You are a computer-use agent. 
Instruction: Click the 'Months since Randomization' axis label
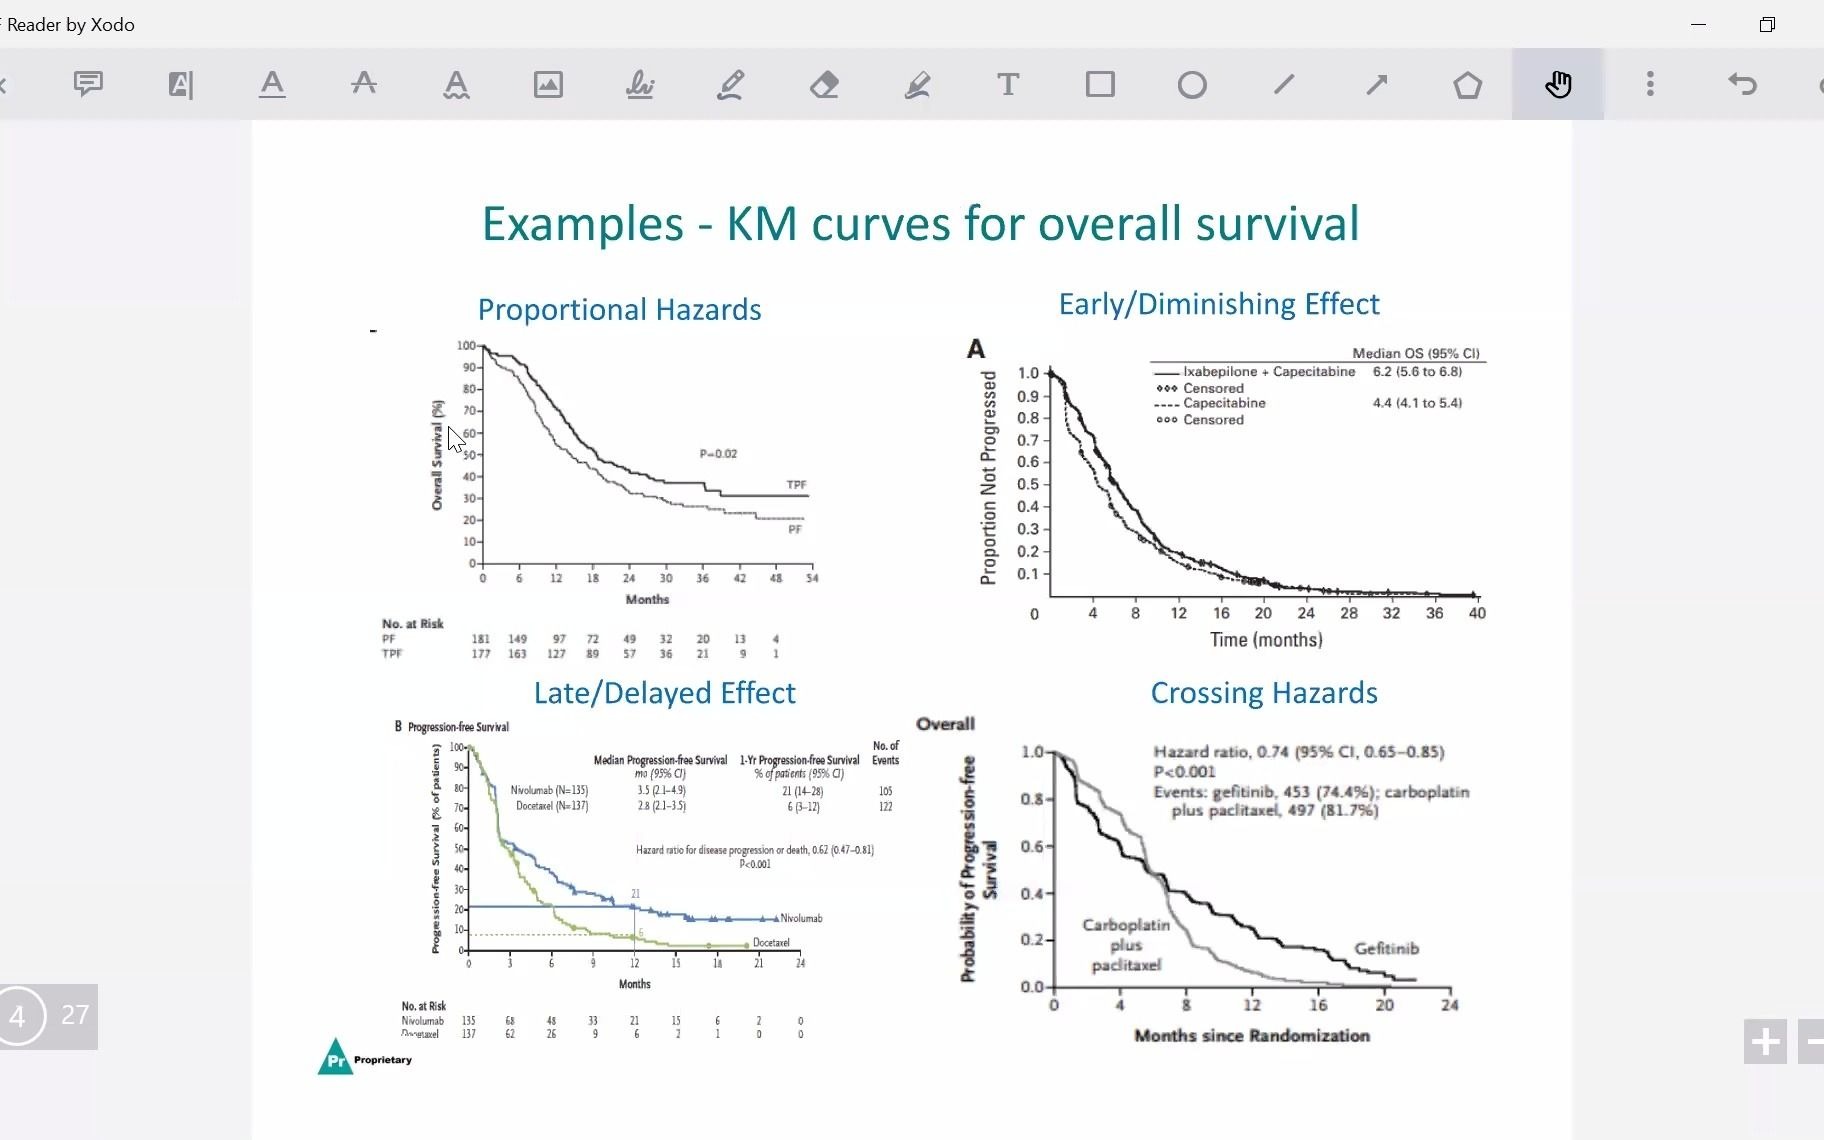point(1252,1036)
